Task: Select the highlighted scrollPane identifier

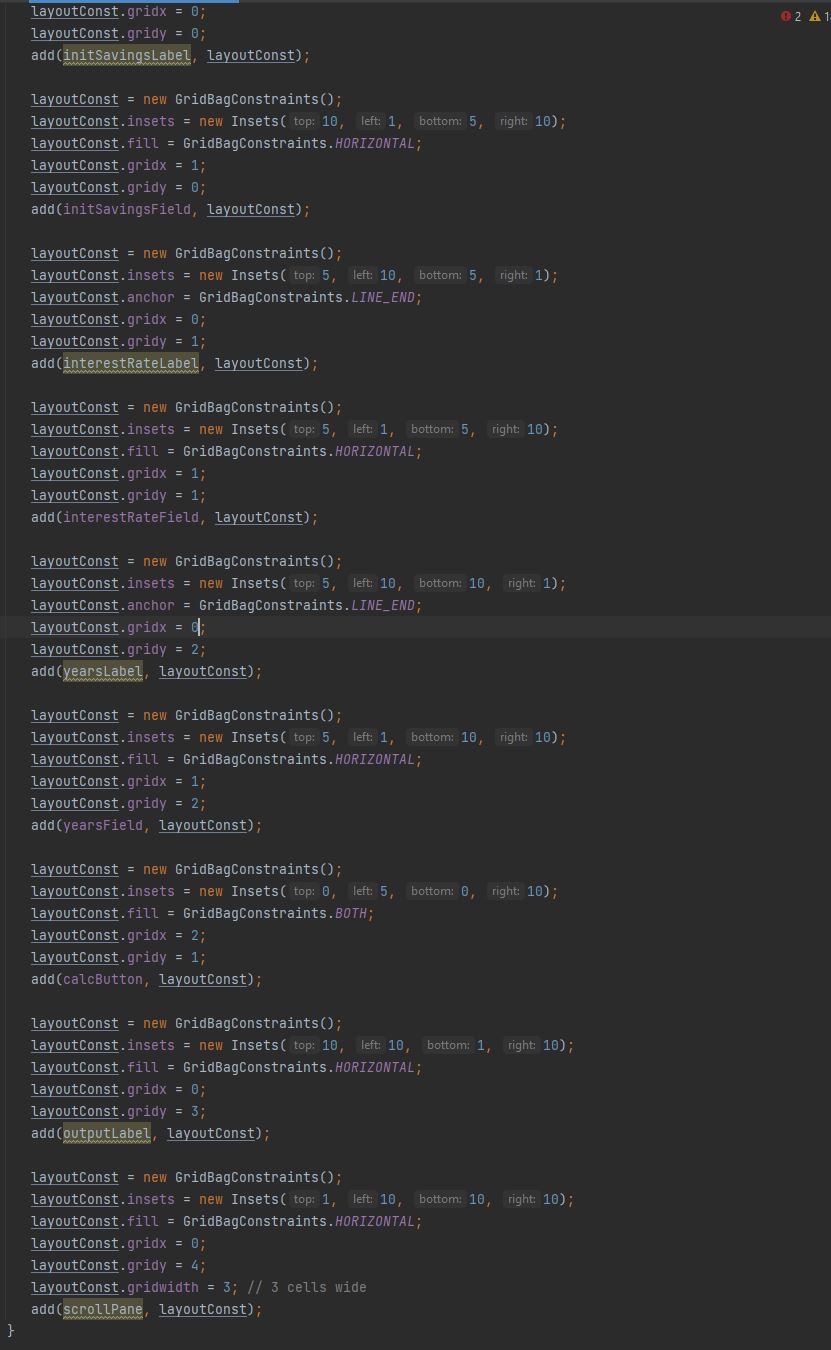Action: pyautogui.click(x=102, y=1309)
